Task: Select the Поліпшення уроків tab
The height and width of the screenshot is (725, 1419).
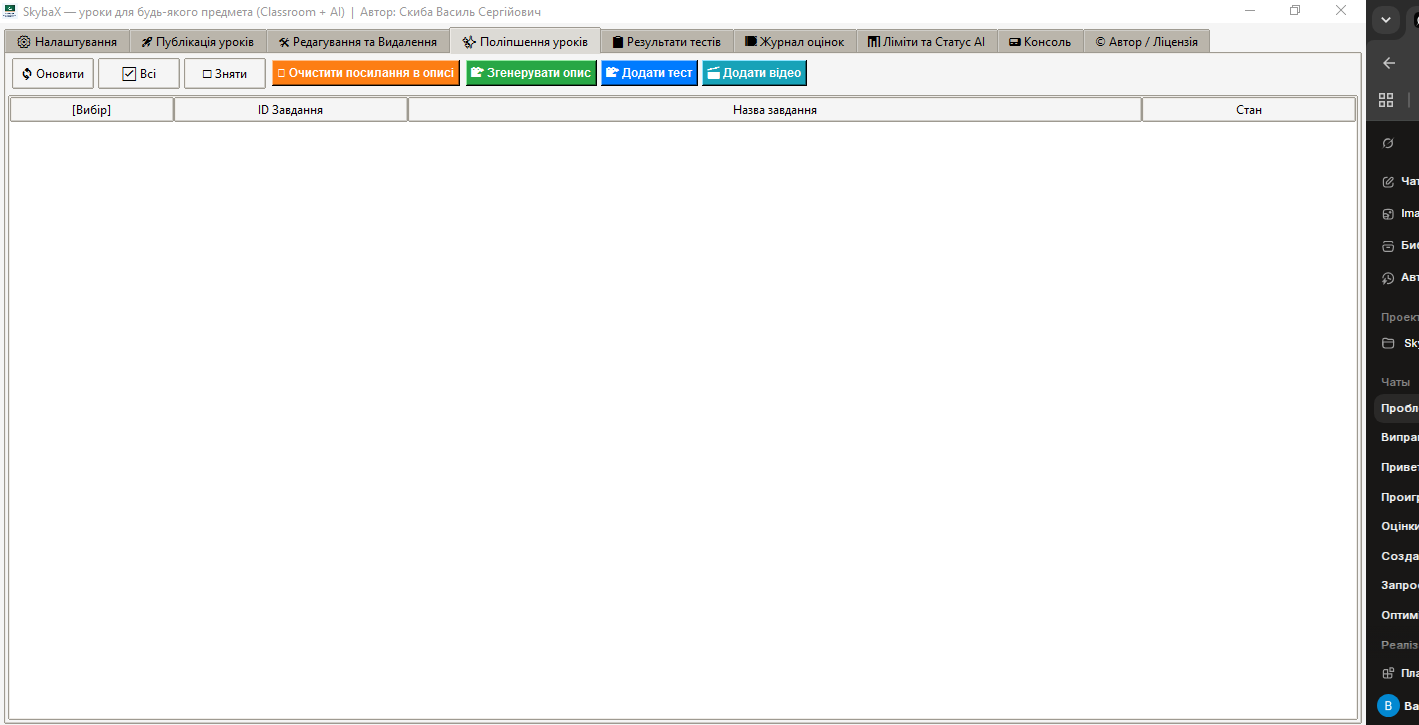Action: pyautogui.click(x=525, y=41)
